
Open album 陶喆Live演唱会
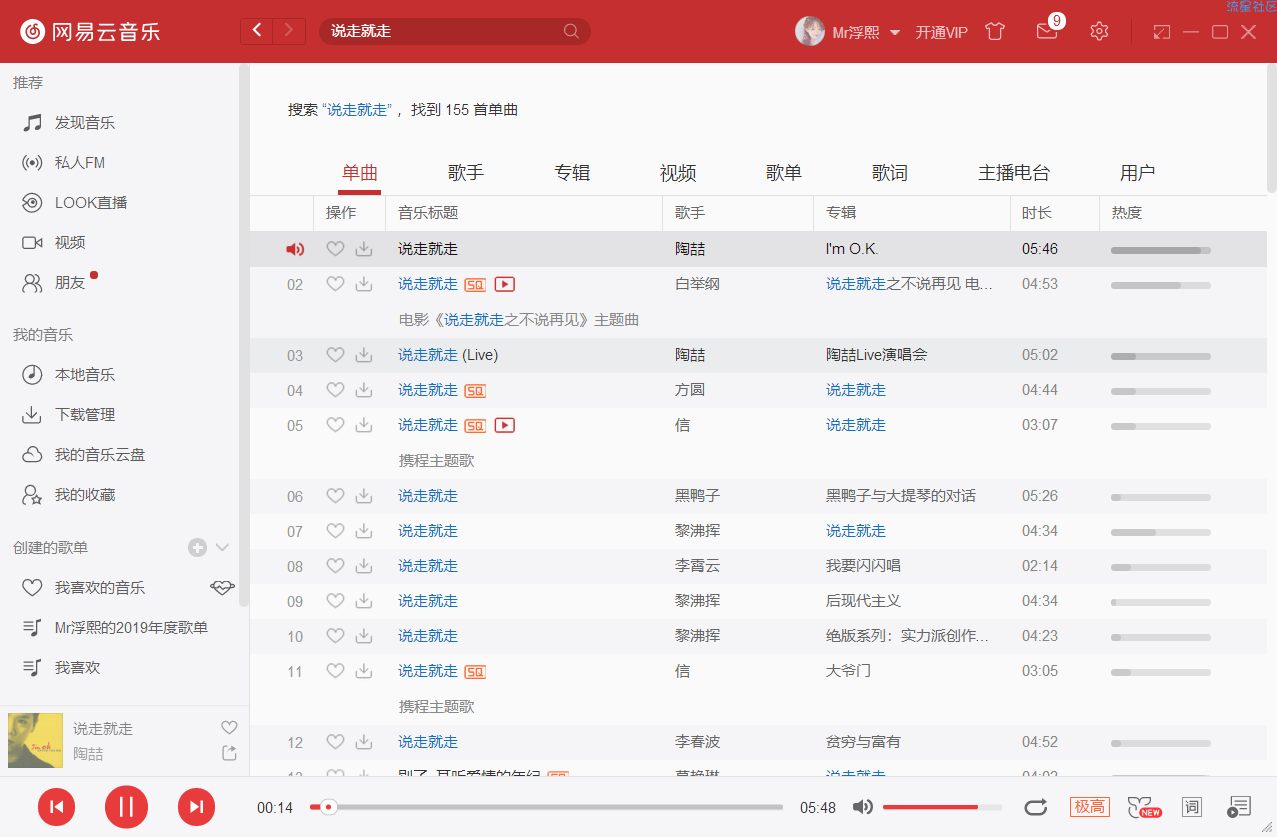point(876,355)
